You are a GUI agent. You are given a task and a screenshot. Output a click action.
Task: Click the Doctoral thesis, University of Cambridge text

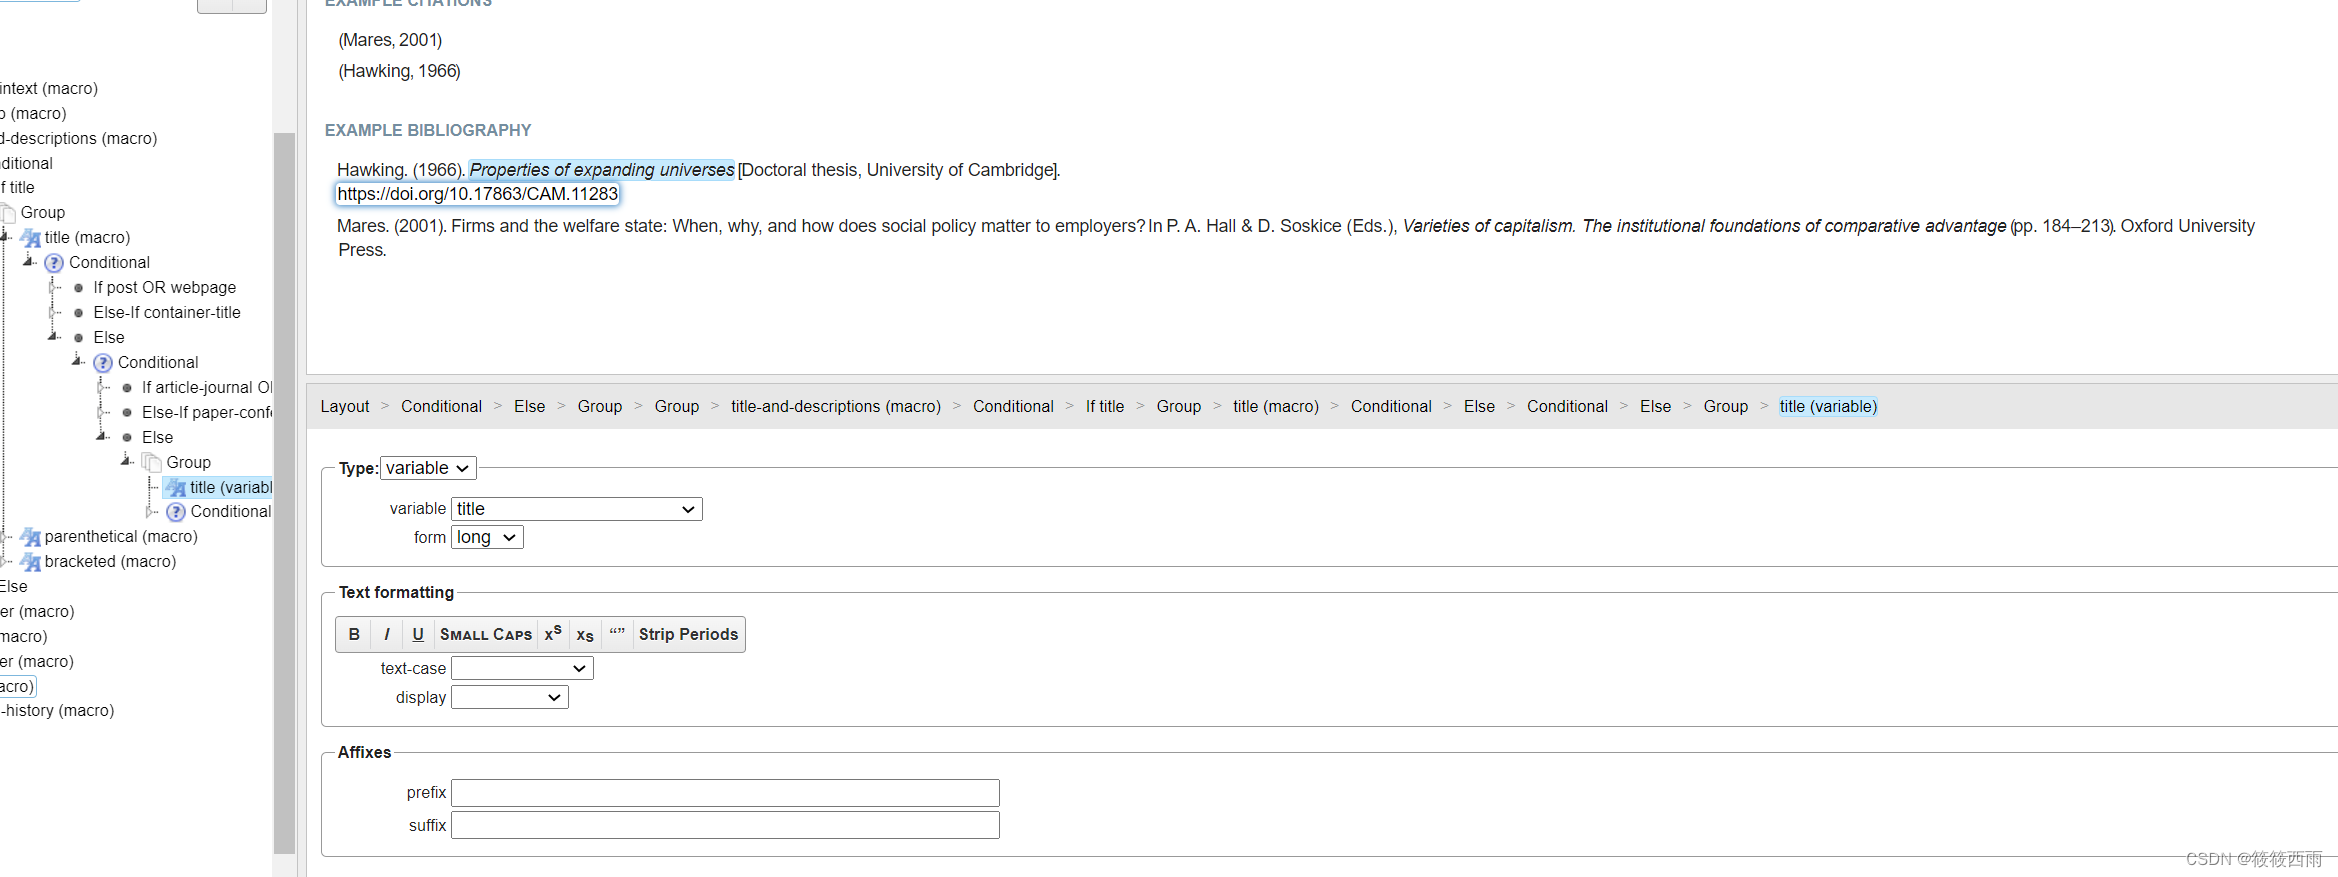(x=898, y=170)
